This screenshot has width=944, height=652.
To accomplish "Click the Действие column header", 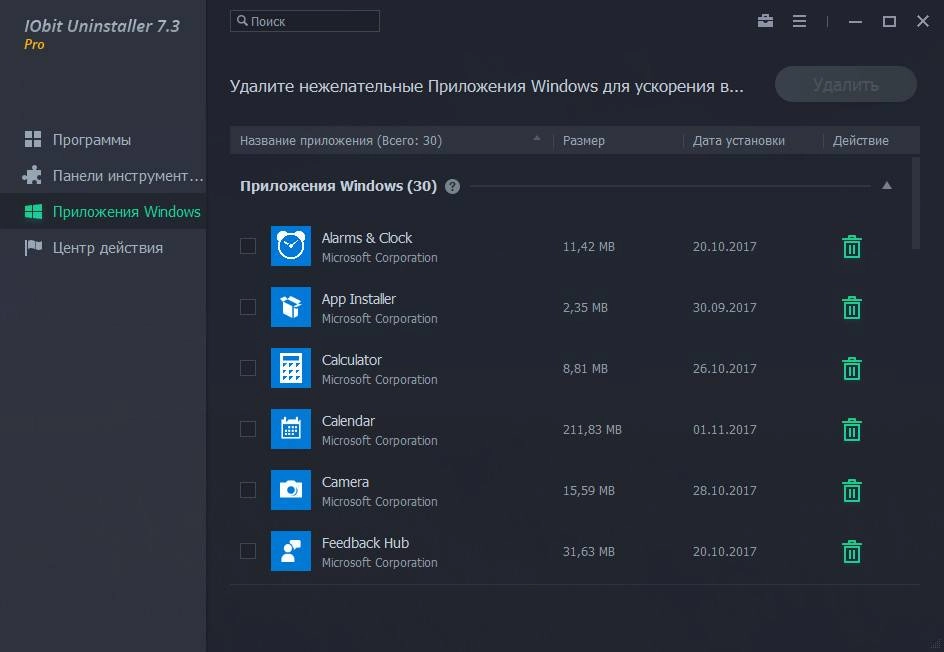I will pos(869,140).
